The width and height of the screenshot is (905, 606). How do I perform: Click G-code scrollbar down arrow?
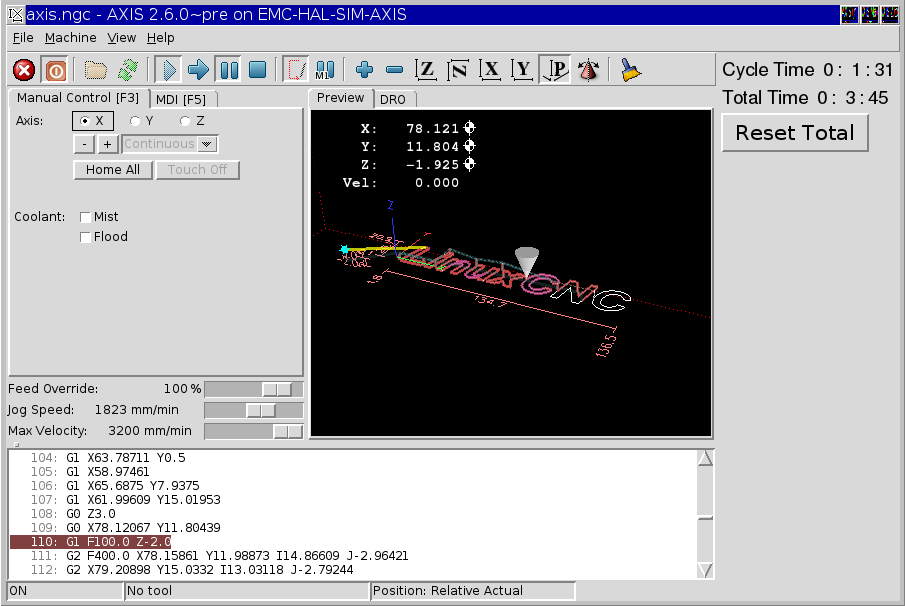[705, 570]
